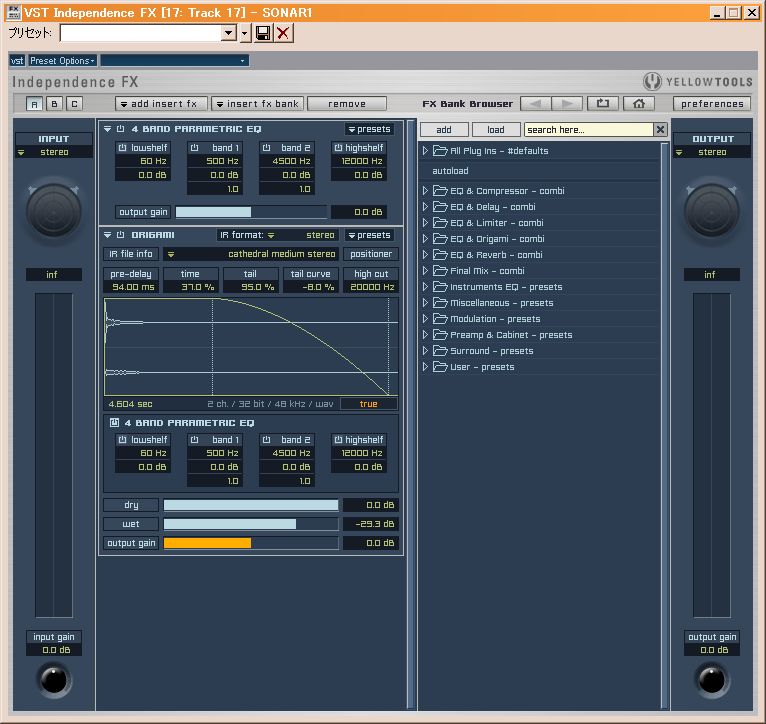
Task: Toggle lowshelf in the lower EQ
Action: [x=123, y=440]
